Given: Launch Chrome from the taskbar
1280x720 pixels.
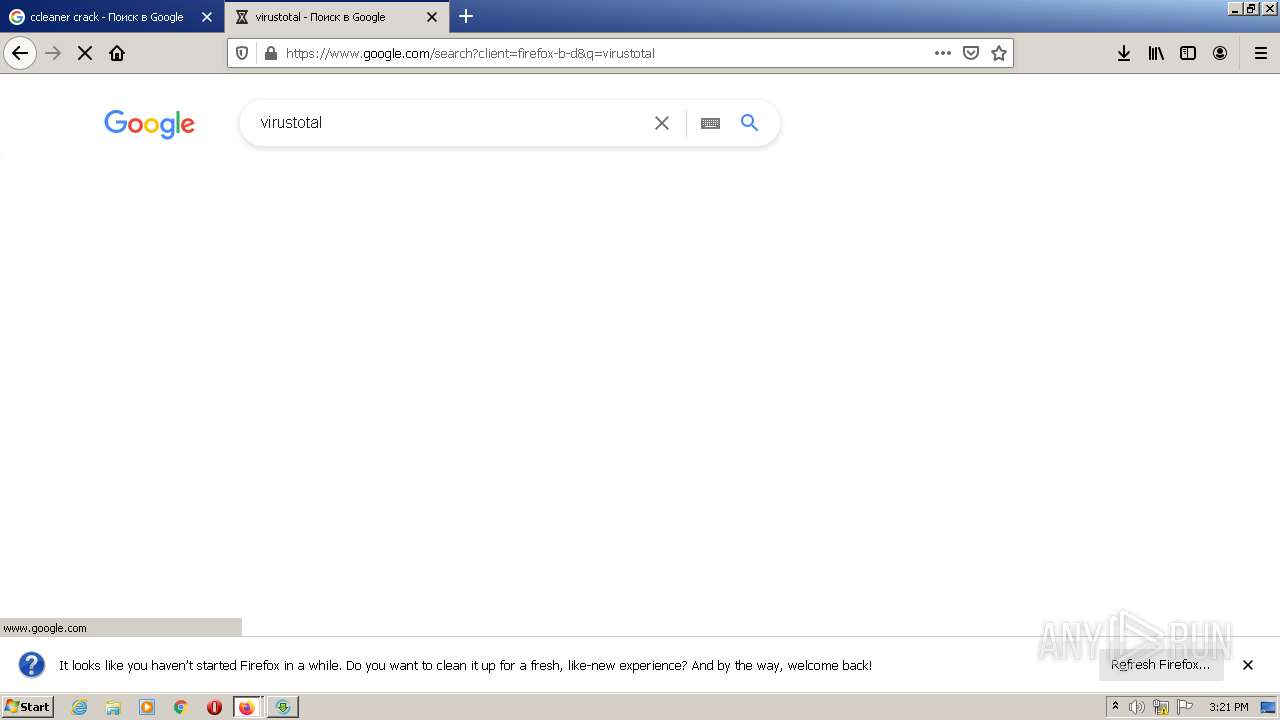Looking at the screenshot, I should coord(181,707).
